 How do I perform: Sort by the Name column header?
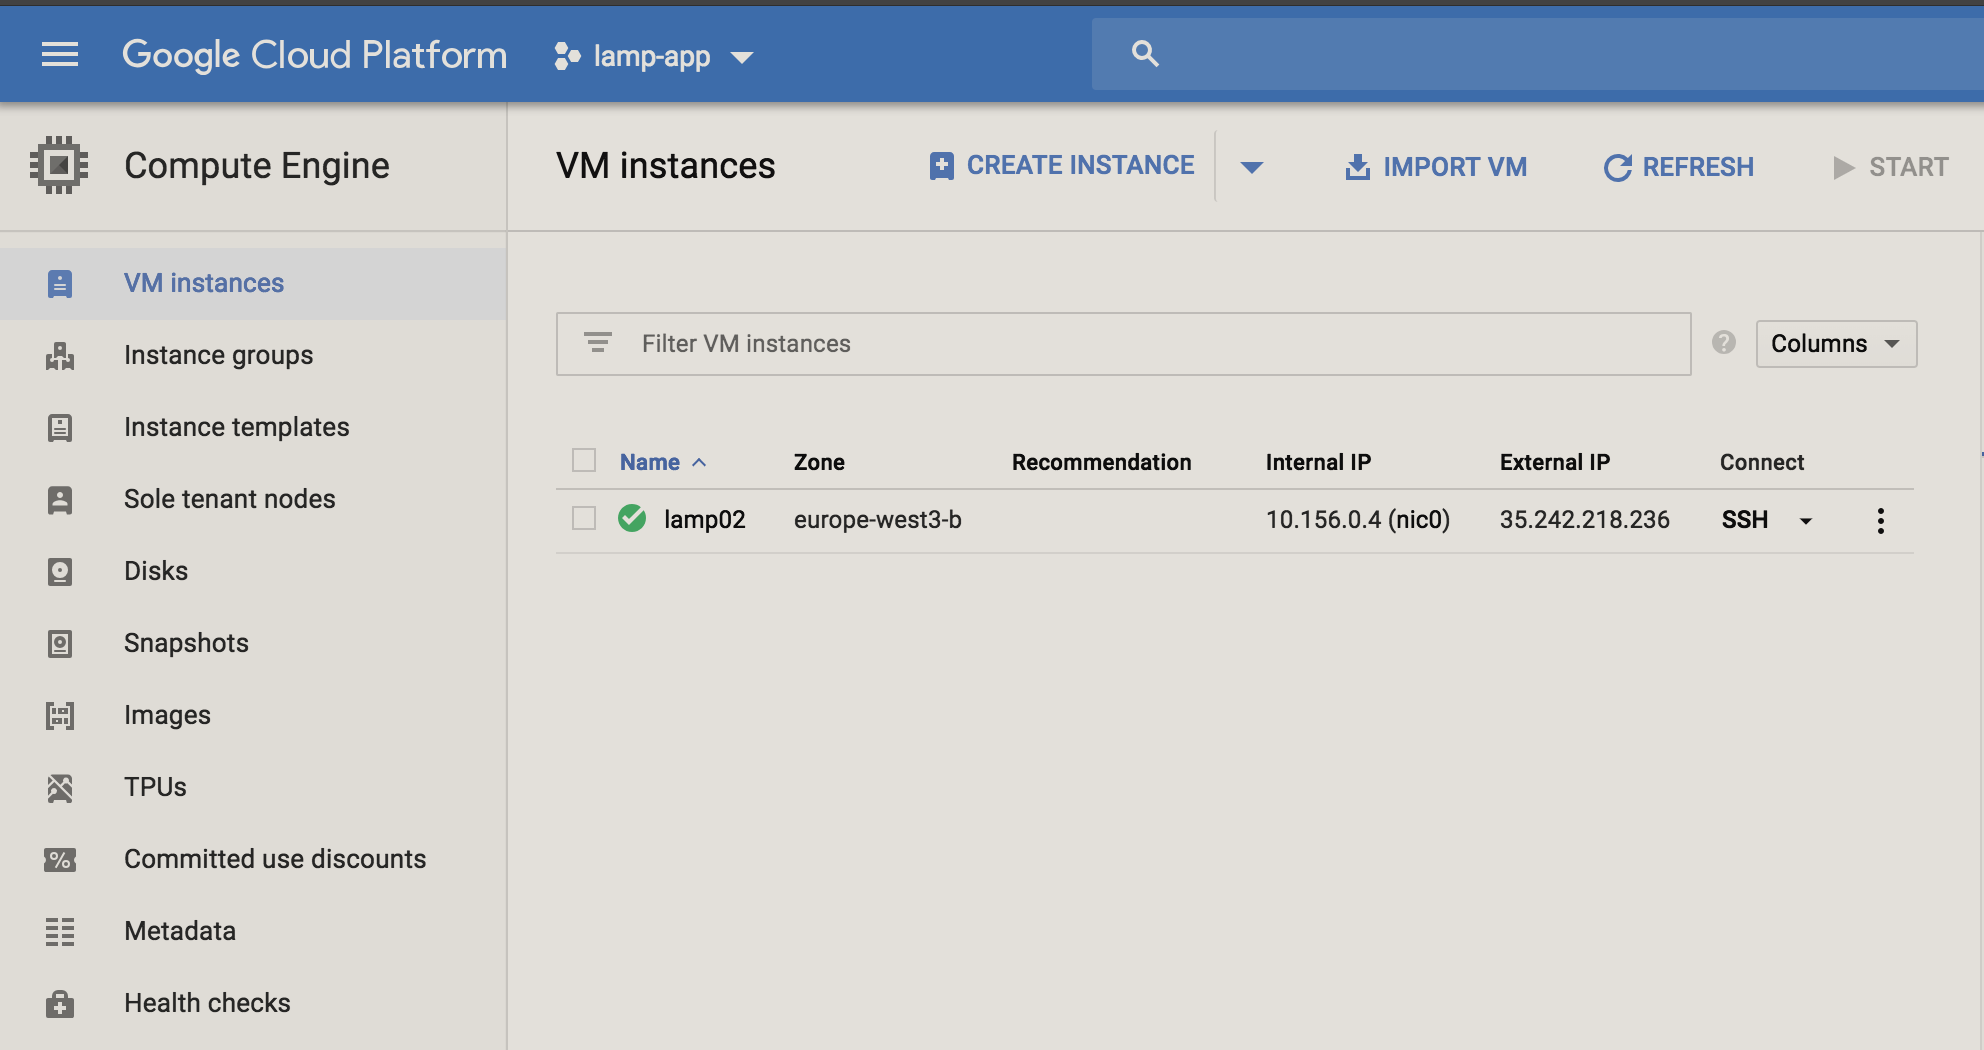tap(650, 462)
